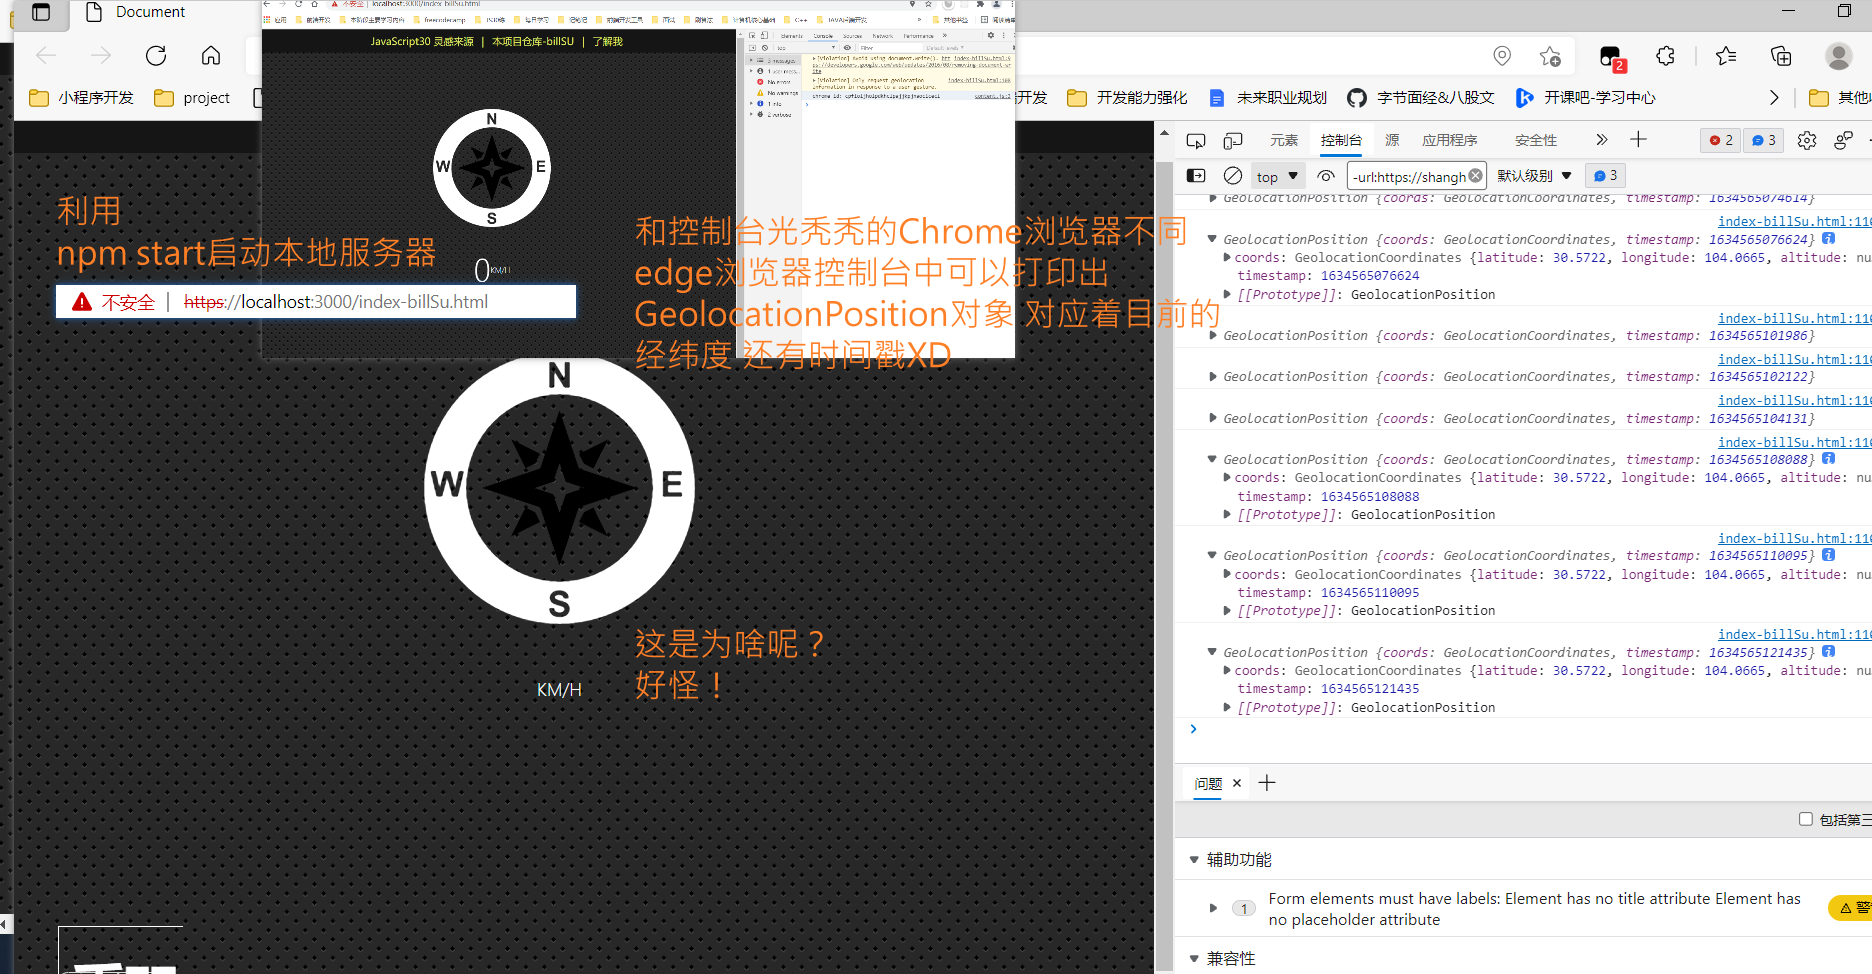The height and width of the screenshot is (974, 1872).
Task: Create a live expression with the eye icon
Action: click(1326, 176)
